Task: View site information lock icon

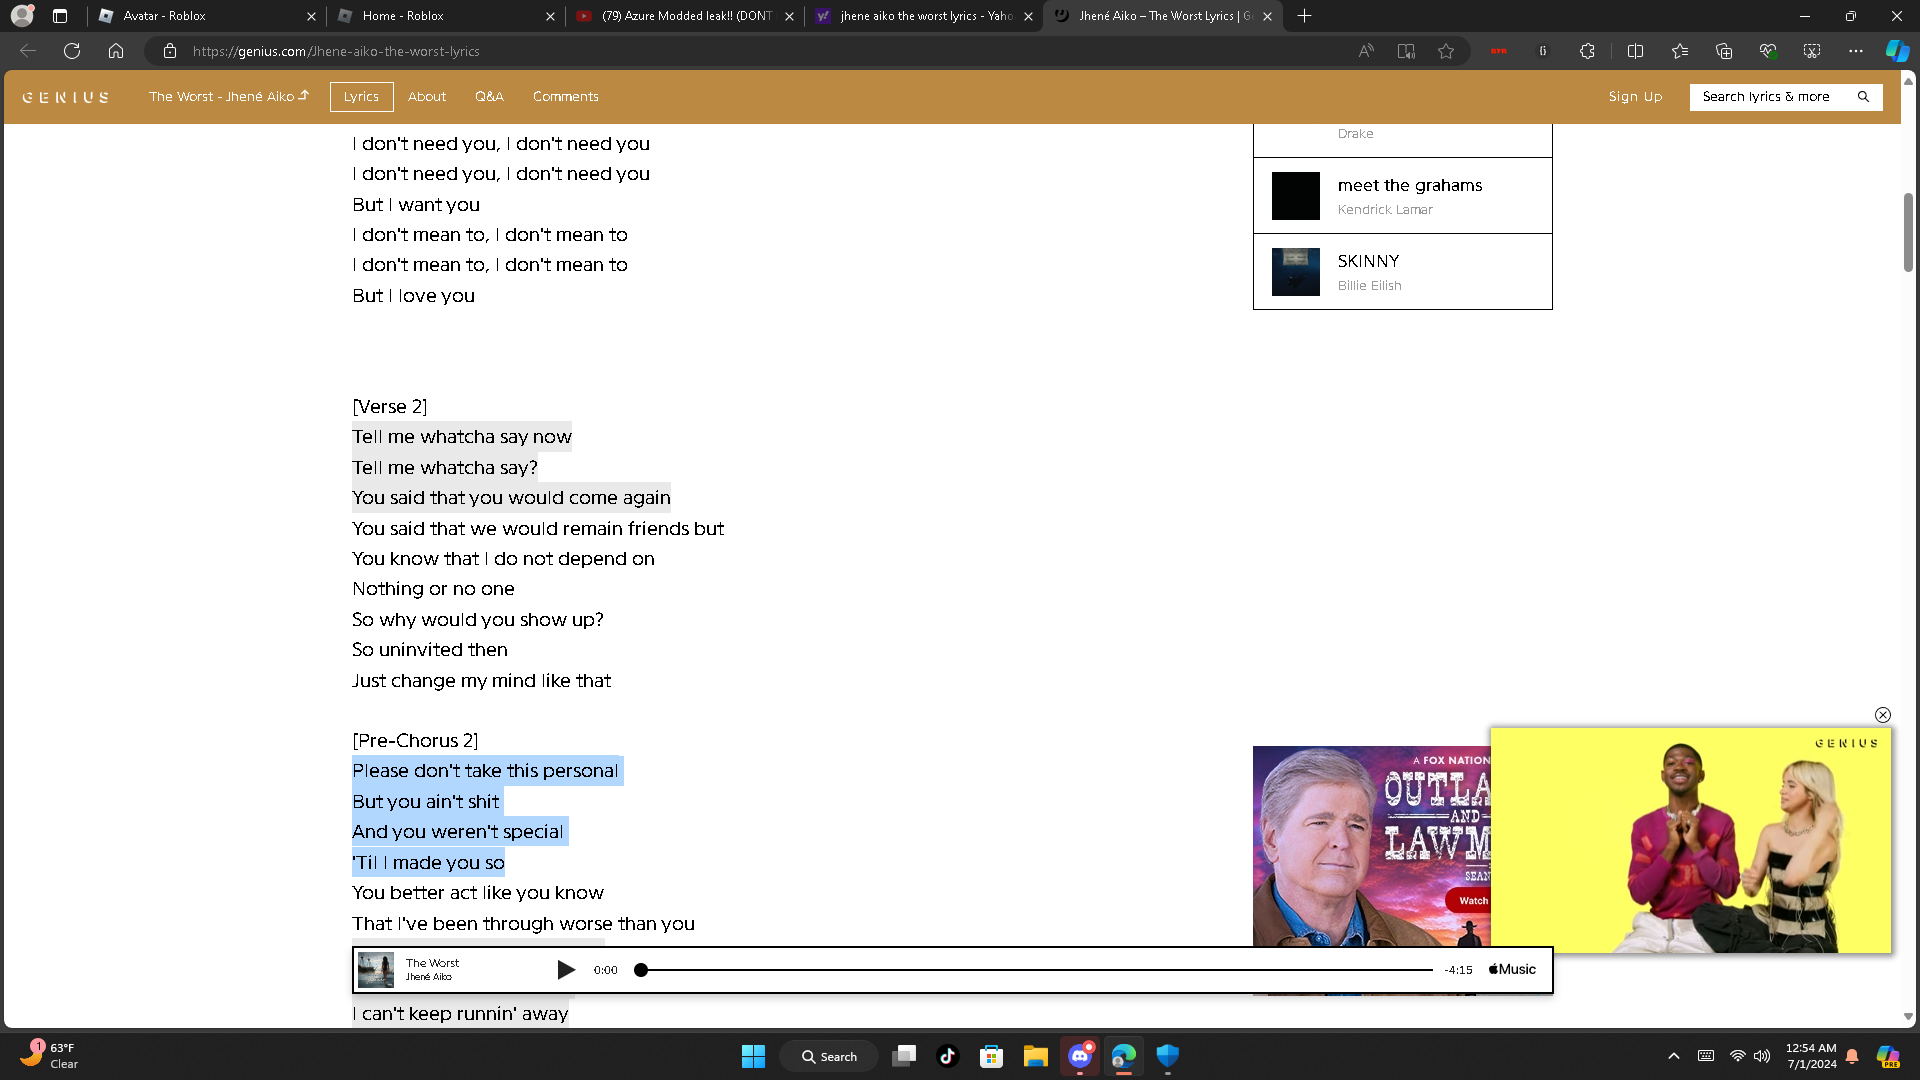Action: pos(170,51)
